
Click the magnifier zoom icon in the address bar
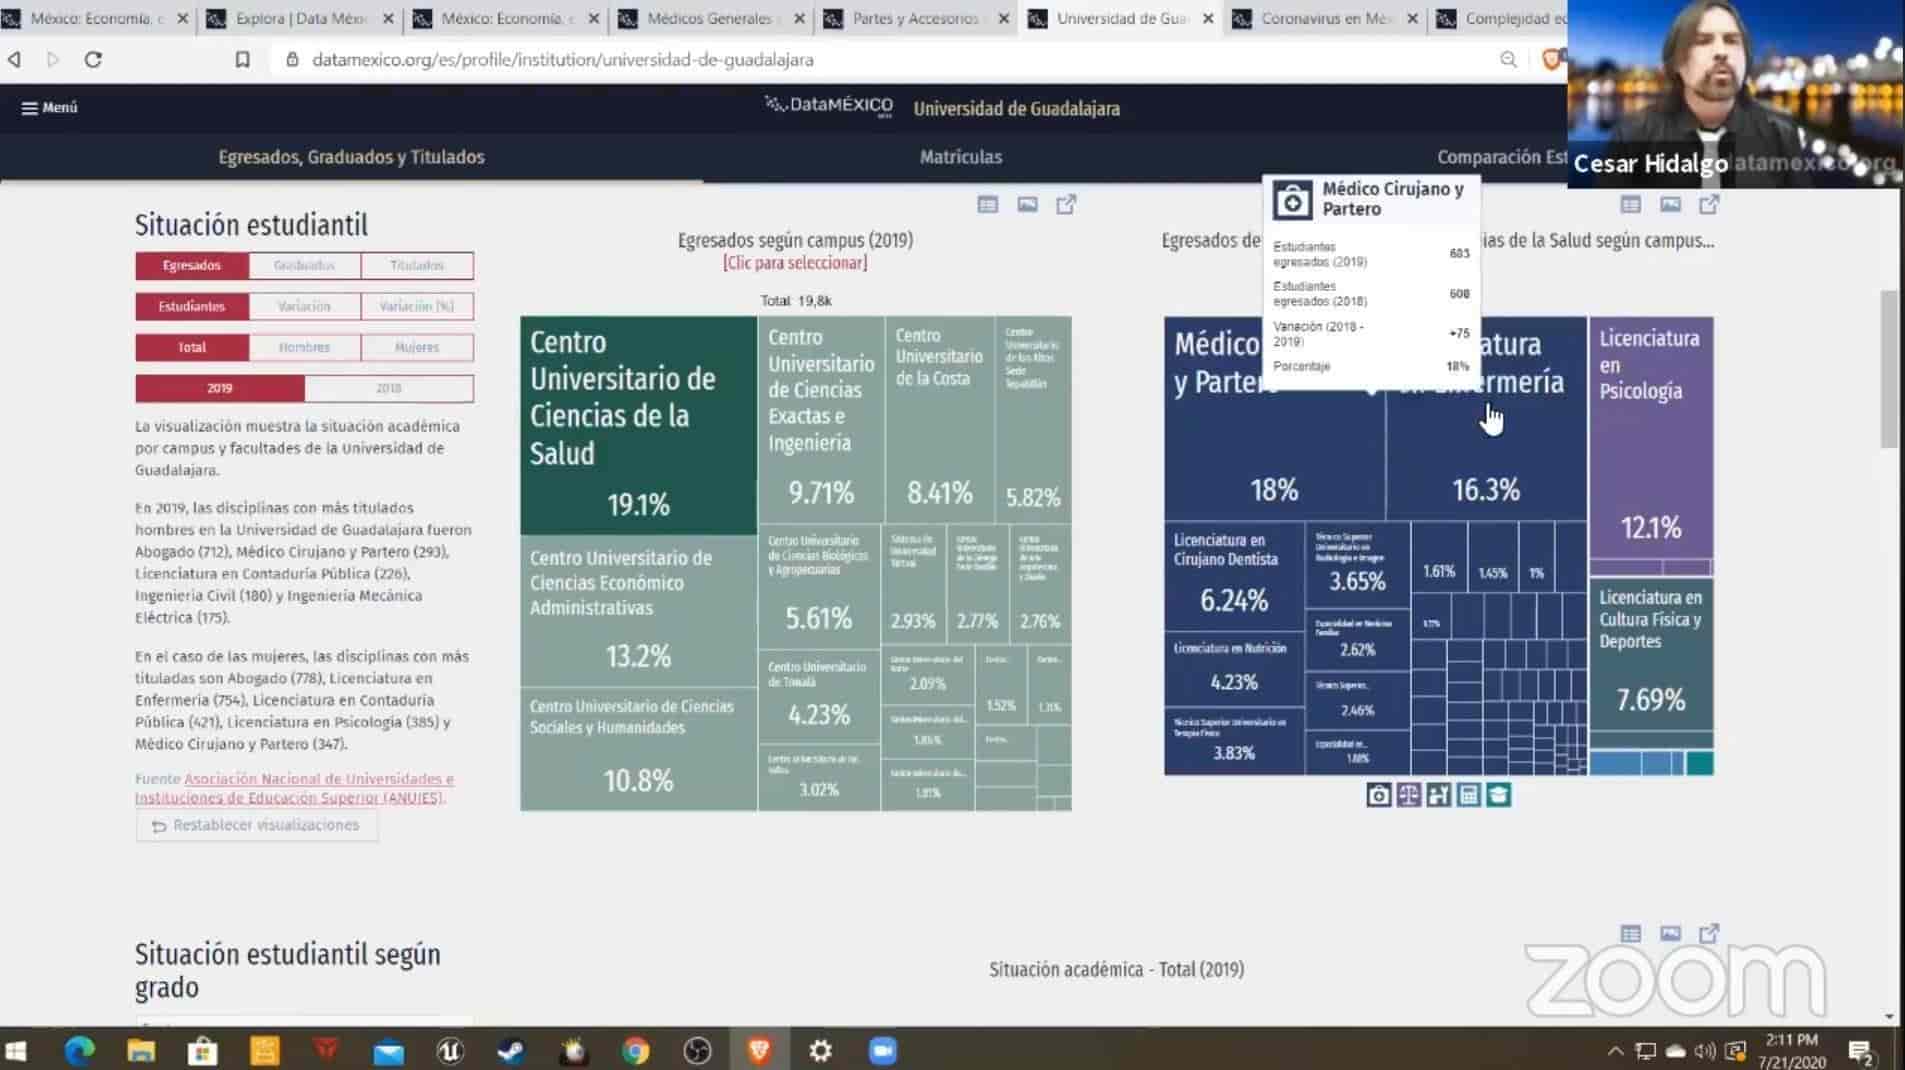coord(1508,60)
